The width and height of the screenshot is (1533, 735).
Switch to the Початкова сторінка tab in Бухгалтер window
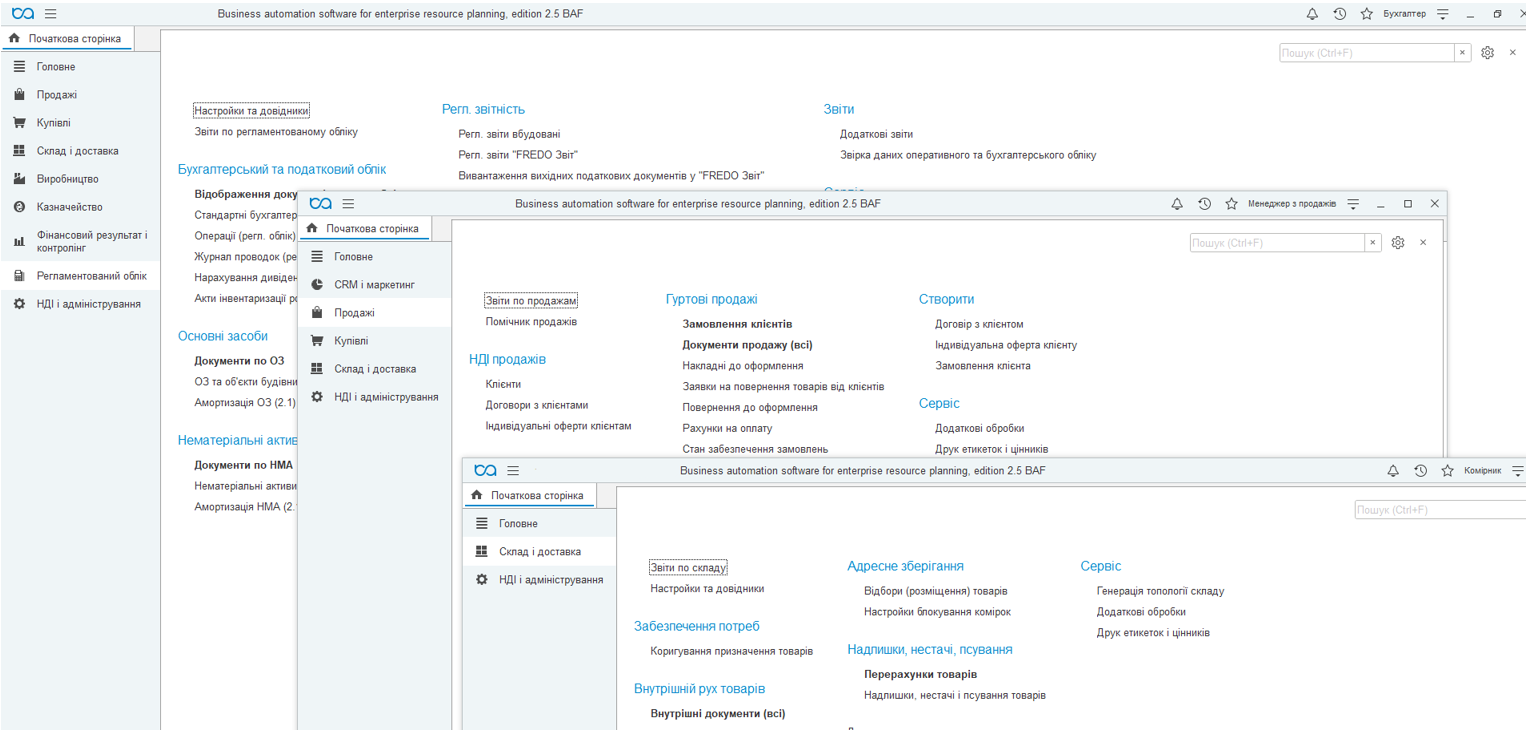[x=74, y=39]
